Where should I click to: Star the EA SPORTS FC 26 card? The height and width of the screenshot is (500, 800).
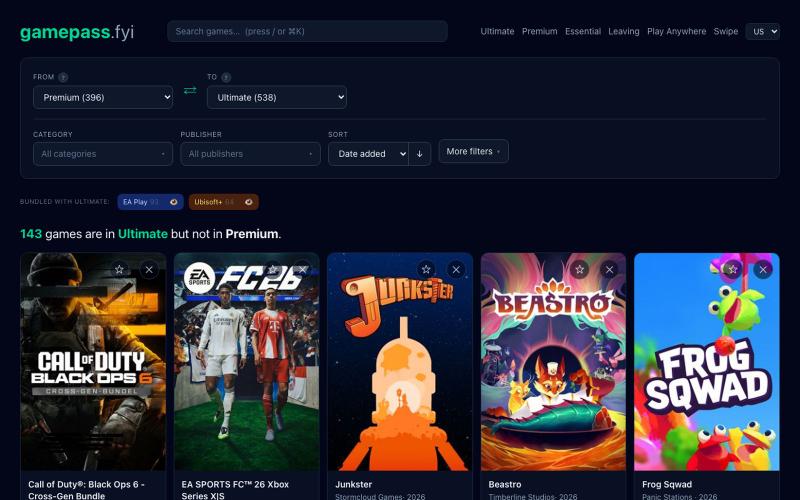click(272, 269)
